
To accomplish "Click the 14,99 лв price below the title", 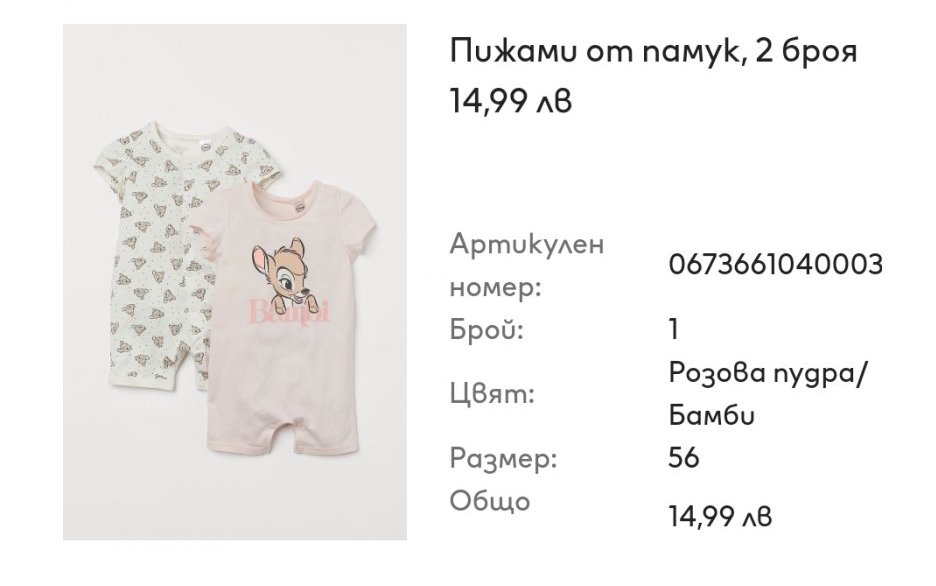I will pos(514,101).
